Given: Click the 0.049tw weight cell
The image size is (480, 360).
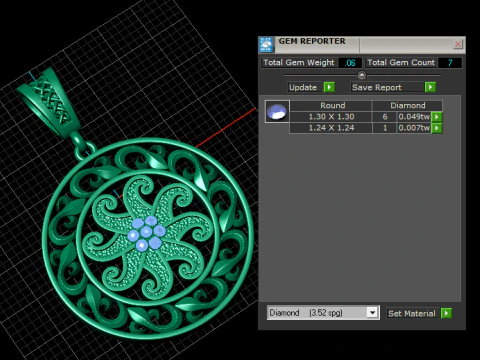Looking at the screenshot, I should tap(414, 117).
